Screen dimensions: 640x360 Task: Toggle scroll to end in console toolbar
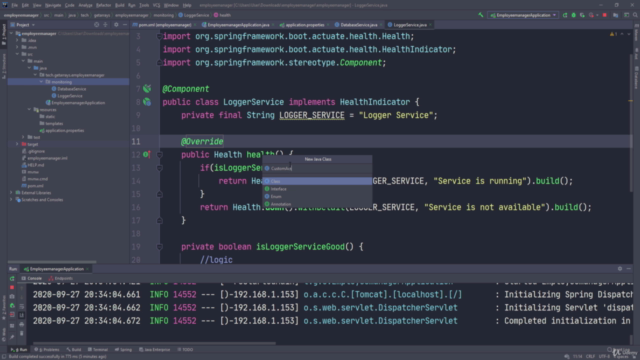click(22, 315)
